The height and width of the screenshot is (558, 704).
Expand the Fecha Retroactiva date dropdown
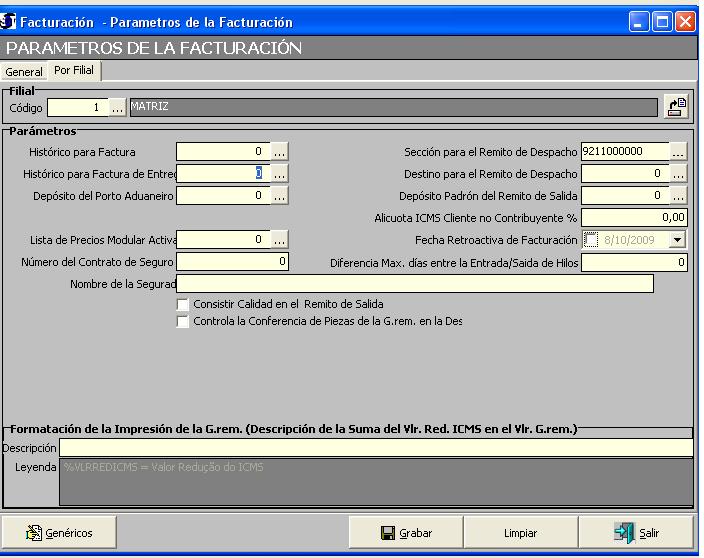(x=677, y=240)
